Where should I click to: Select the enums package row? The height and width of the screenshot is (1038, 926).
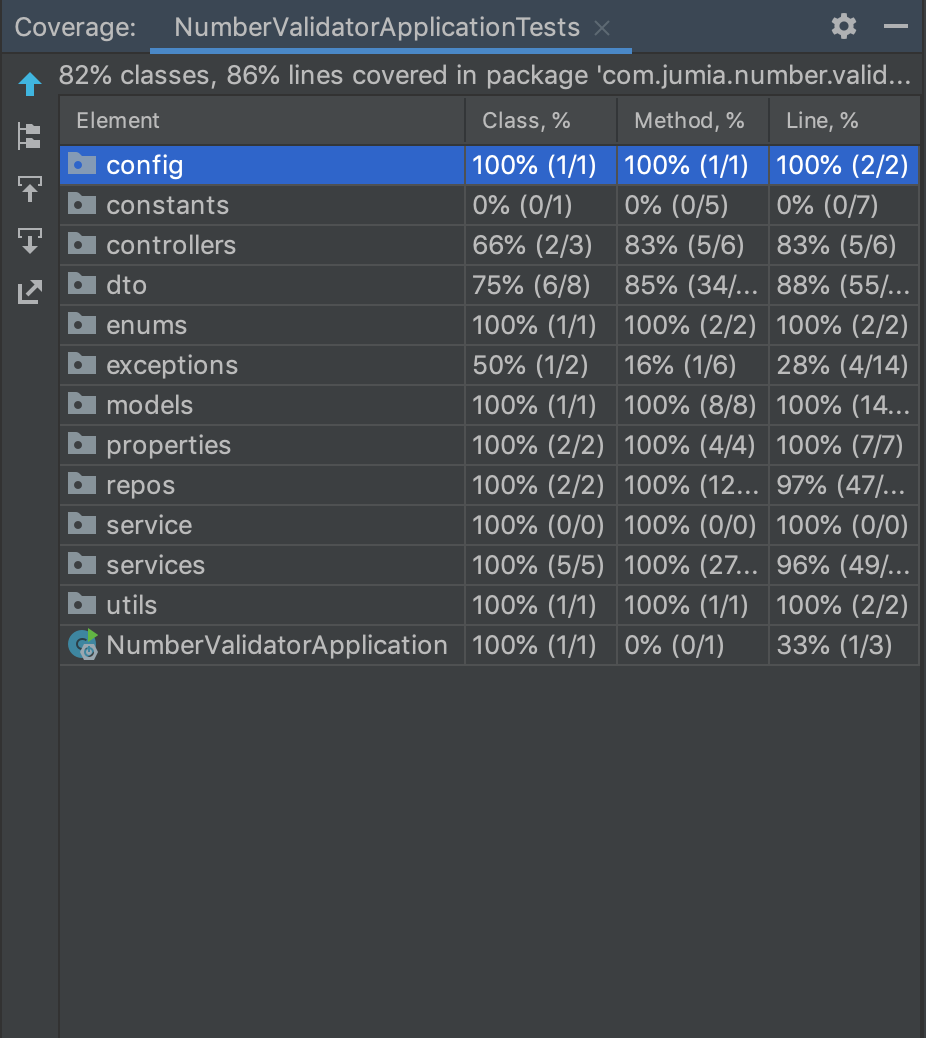489,325
